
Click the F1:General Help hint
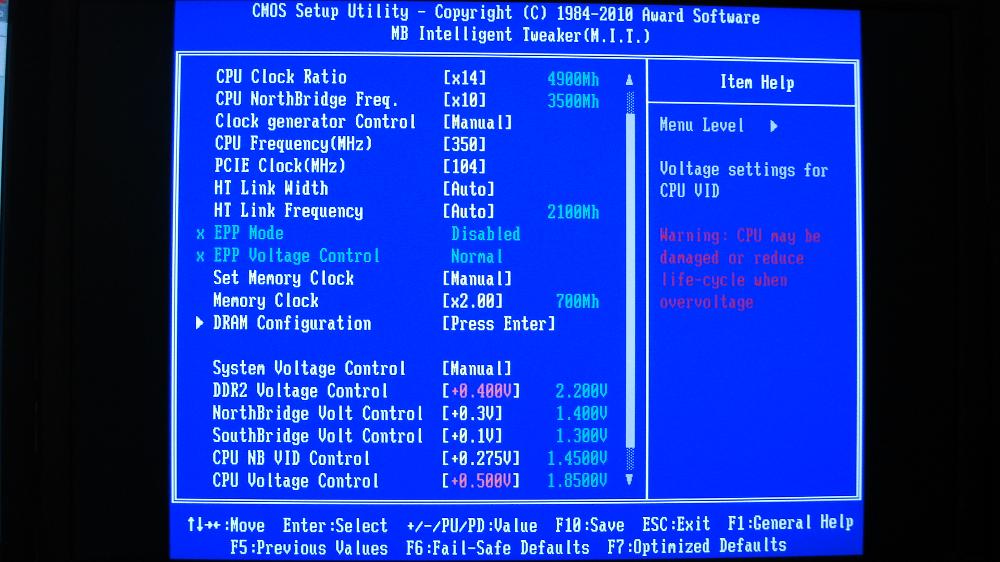[791, 523]
